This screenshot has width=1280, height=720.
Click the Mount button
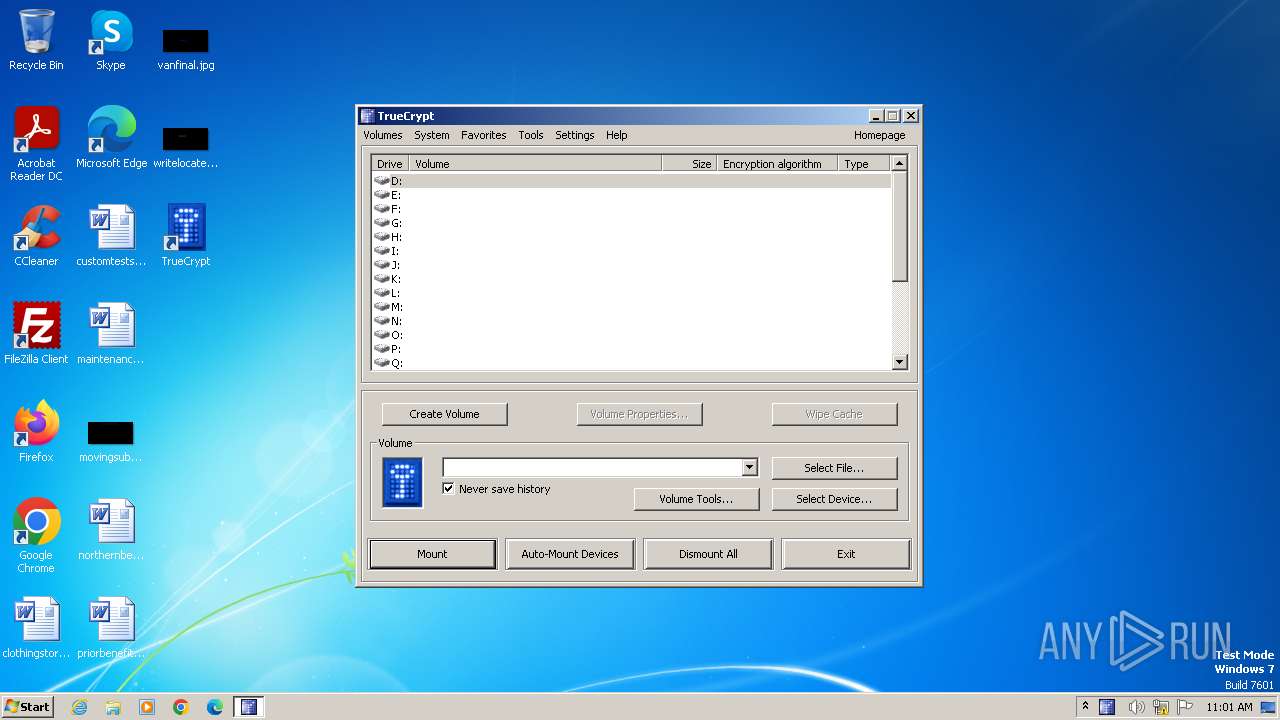tap(432, 554)
